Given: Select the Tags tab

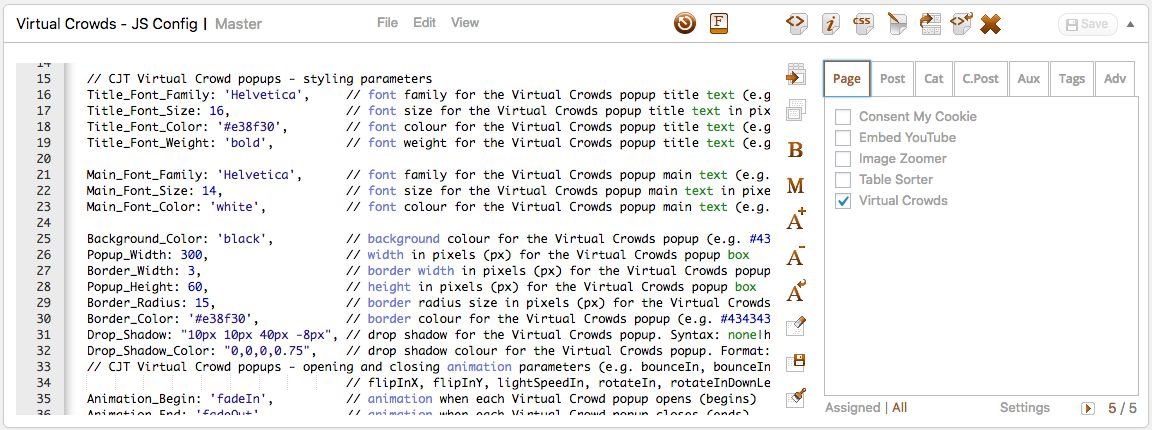Looking at the screenshot, I should point(1071,79).
